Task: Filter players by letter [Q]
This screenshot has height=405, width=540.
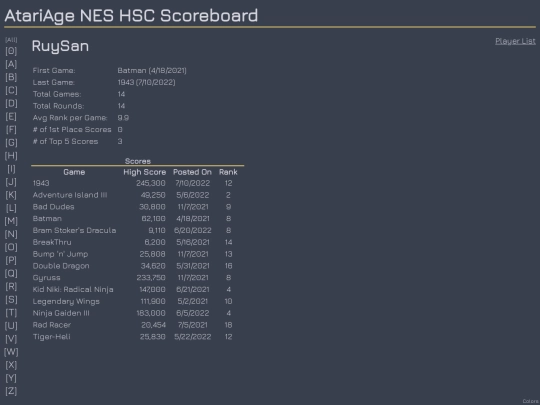Action: 11,273
